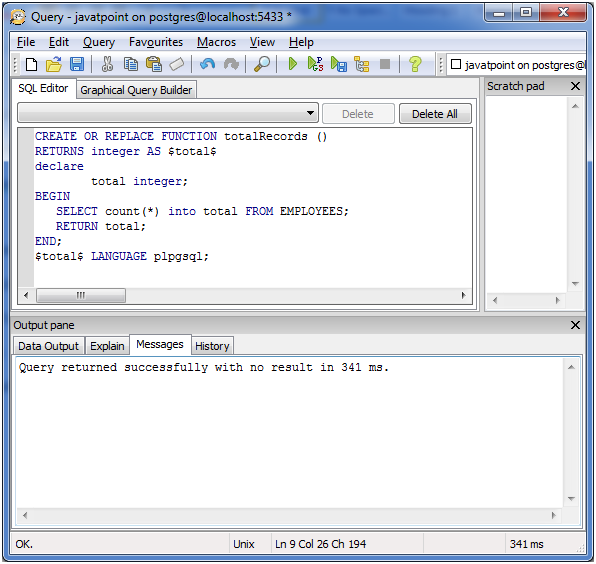Click the 'CREATE OR REPLACE FUNCTION' line
Viewport: 596px width, 564px height.
[x=181, y=136]
